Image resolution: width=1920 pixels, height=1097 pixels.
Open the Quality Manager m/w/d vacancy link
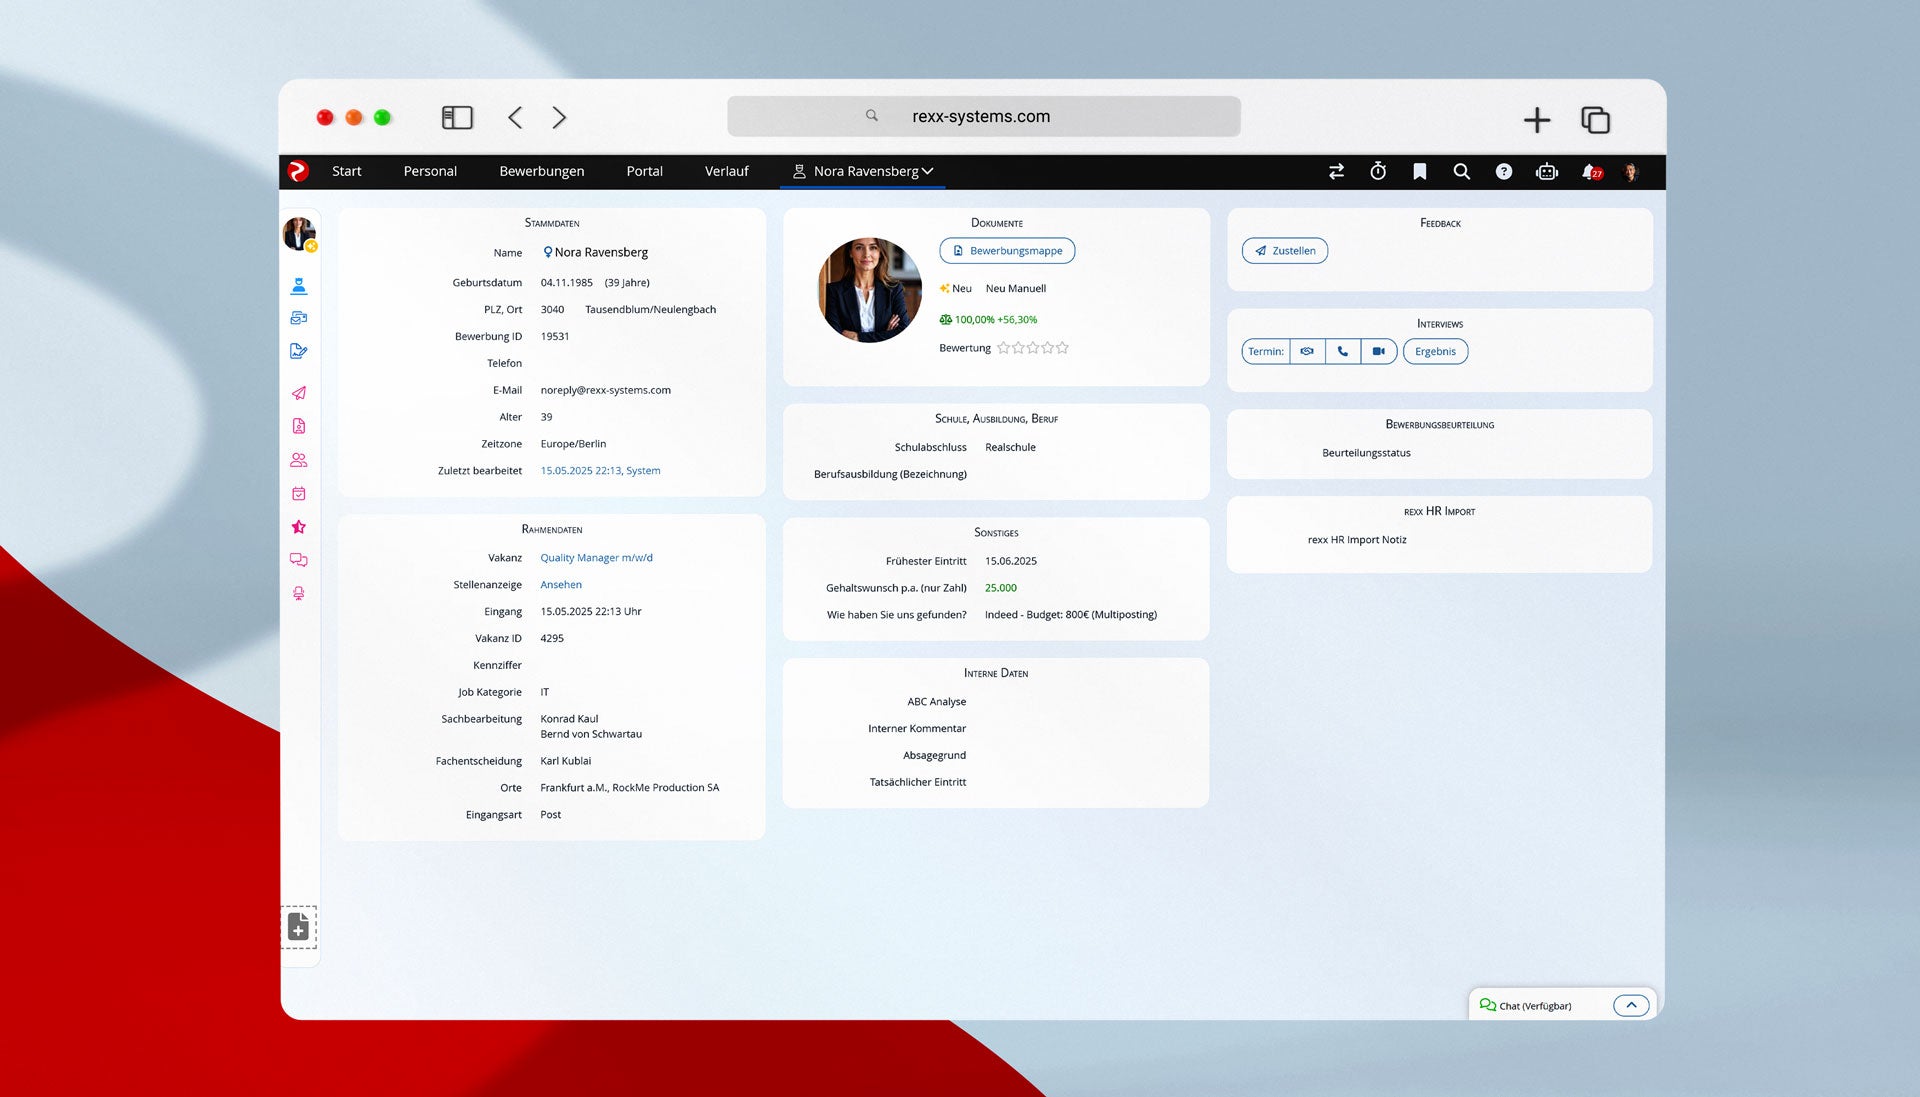(596, 558)
